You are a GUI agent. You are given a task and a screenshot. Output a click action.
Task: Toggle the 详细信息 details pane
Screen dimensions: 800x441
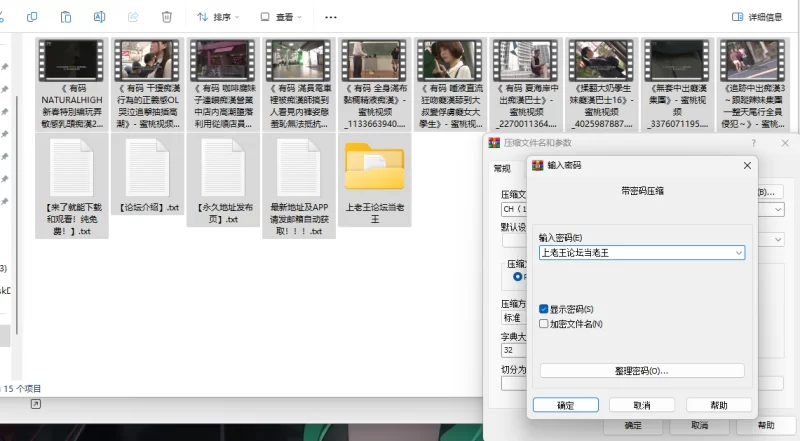pyautogui.click(x=757, y=17)
